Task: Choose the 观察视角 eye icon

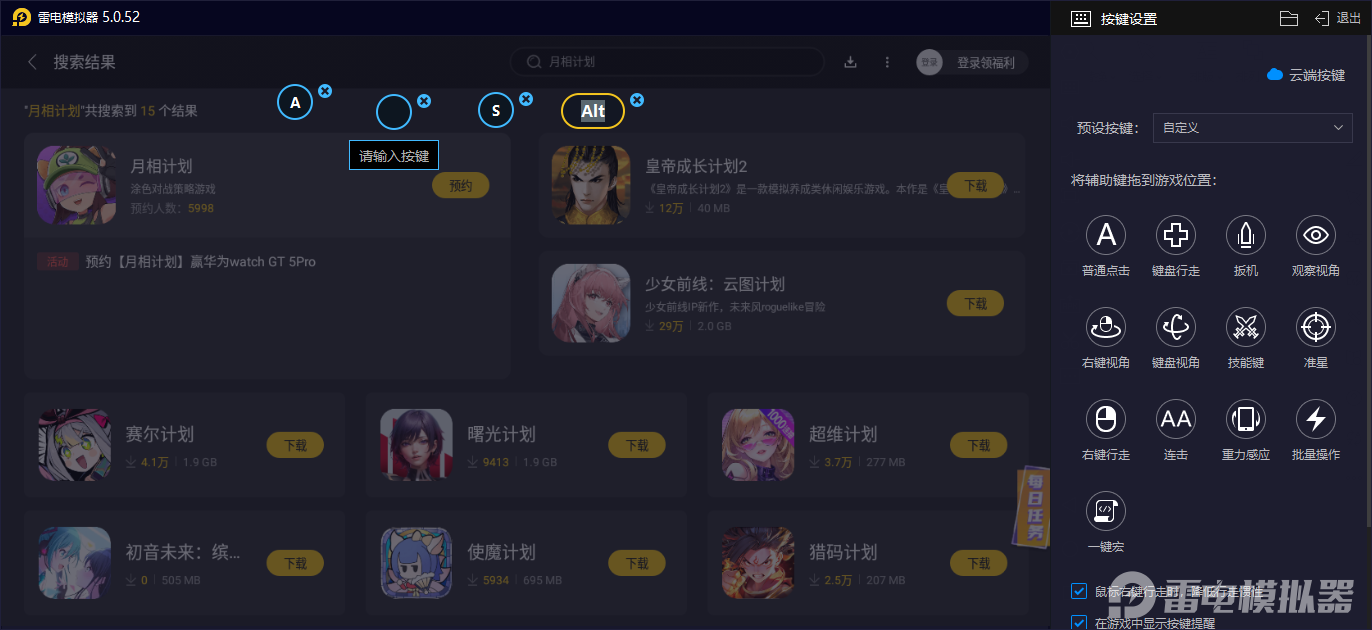Action: pyautogui.click(x=1316, y=235)
